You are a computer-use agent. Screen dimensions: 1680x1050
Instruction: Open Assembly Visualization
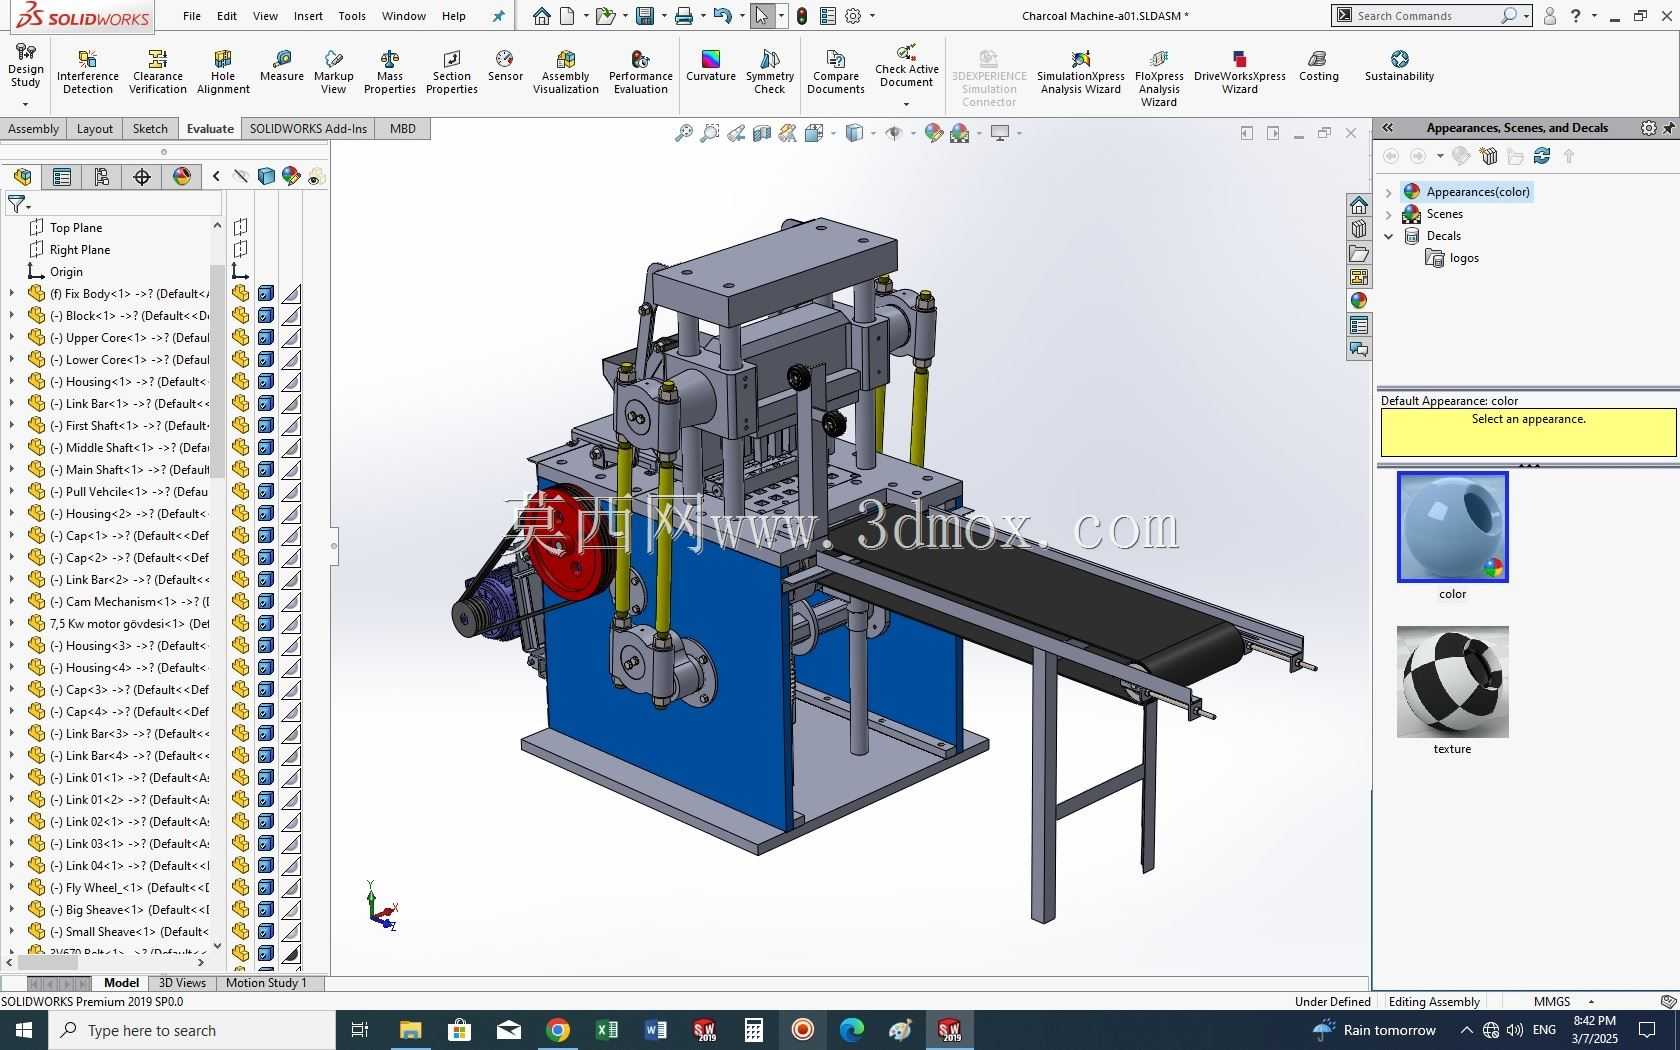tap(566, 72)
